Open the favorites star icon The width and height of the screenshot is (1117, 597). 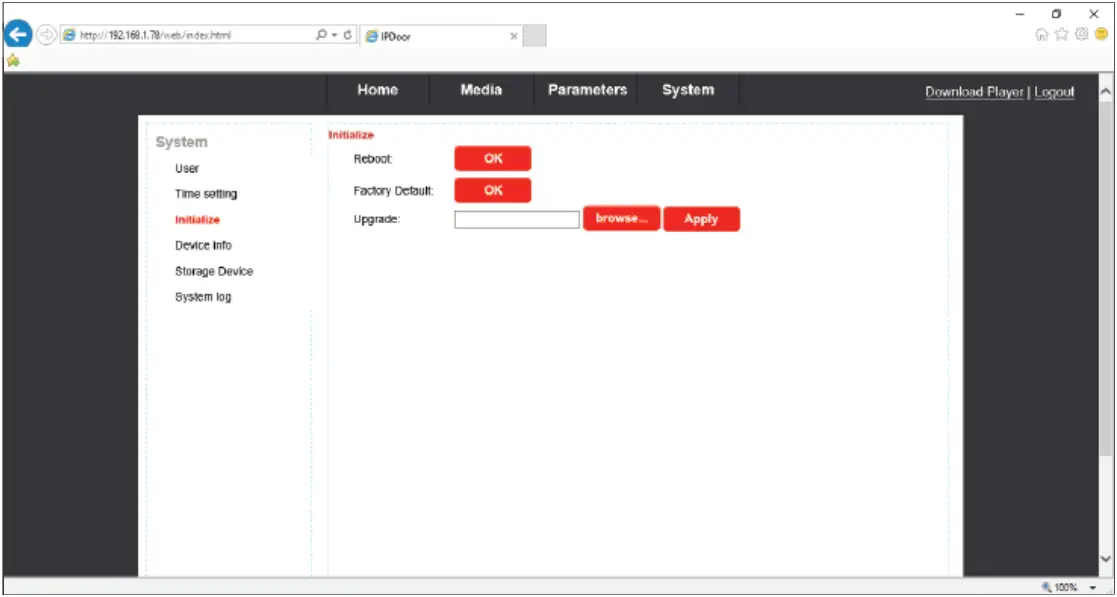coord(1061,33)
